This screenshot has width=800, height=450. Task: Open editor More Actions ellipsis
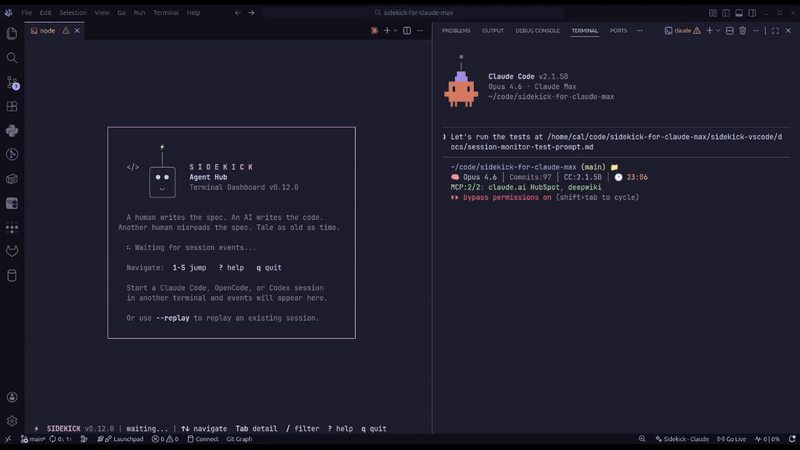tap(420, 31)
